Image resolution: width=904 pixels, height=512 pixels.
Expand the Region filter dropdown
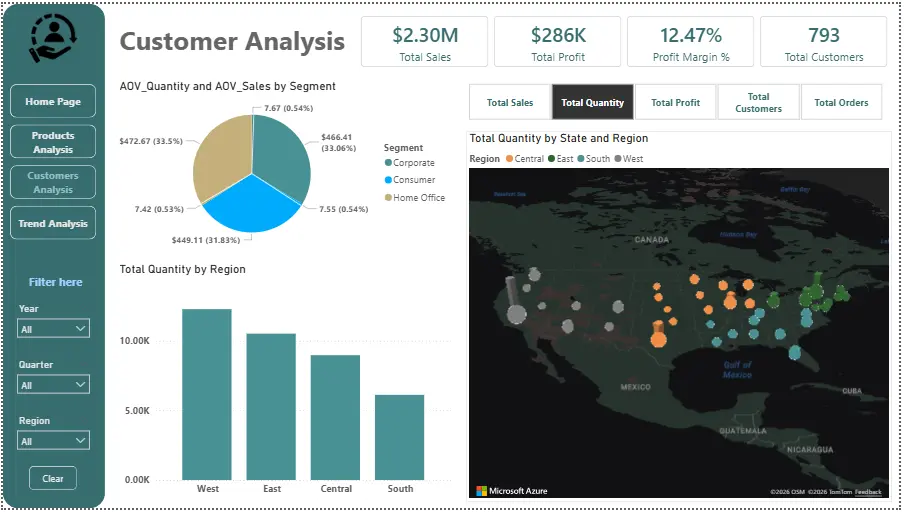53,441
